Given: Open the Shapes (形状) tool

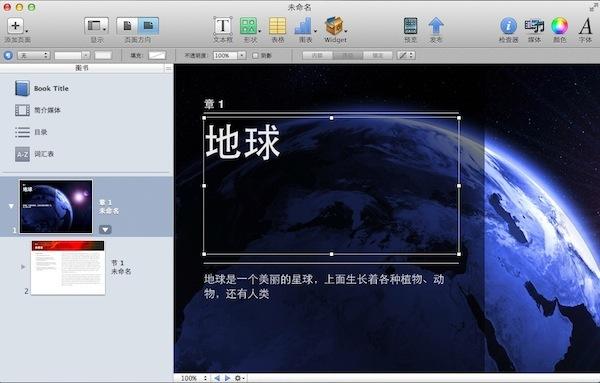Looking at the screenshot, I should (248, 26).
